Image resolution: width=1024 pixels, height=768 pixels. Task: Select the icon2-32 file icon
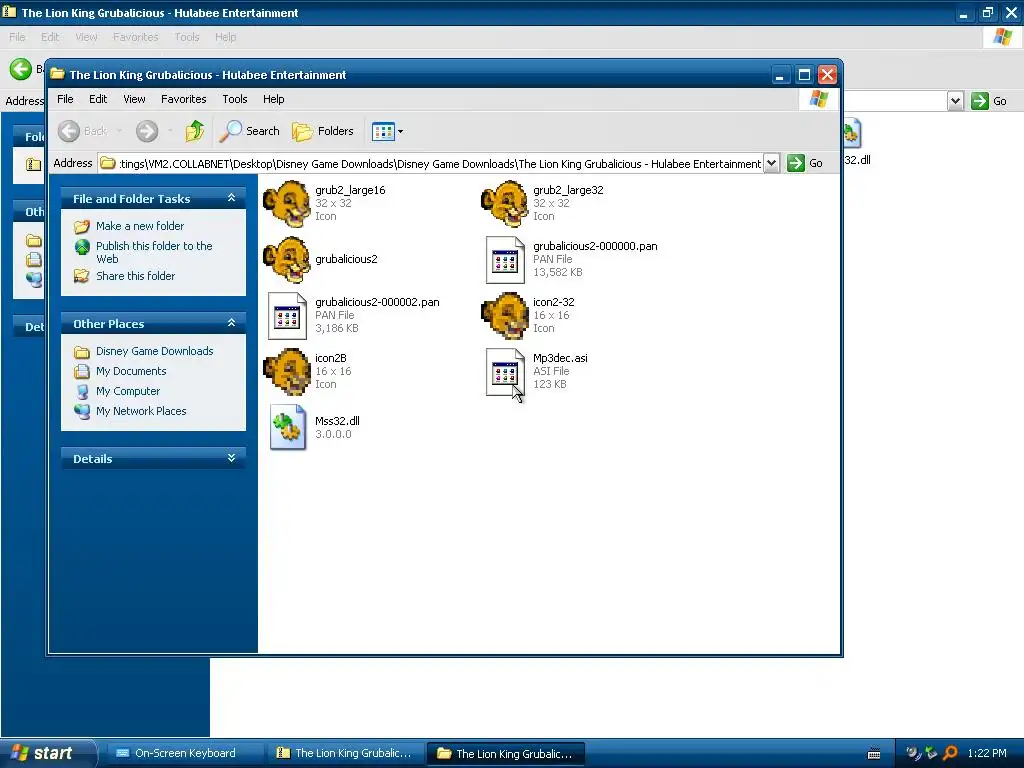505,316
